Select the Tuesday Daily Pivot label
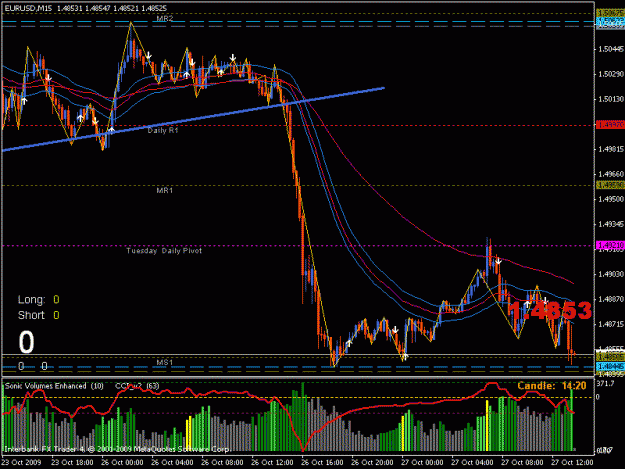The width and height of the screenshot is (625, 469). point(164,251)
